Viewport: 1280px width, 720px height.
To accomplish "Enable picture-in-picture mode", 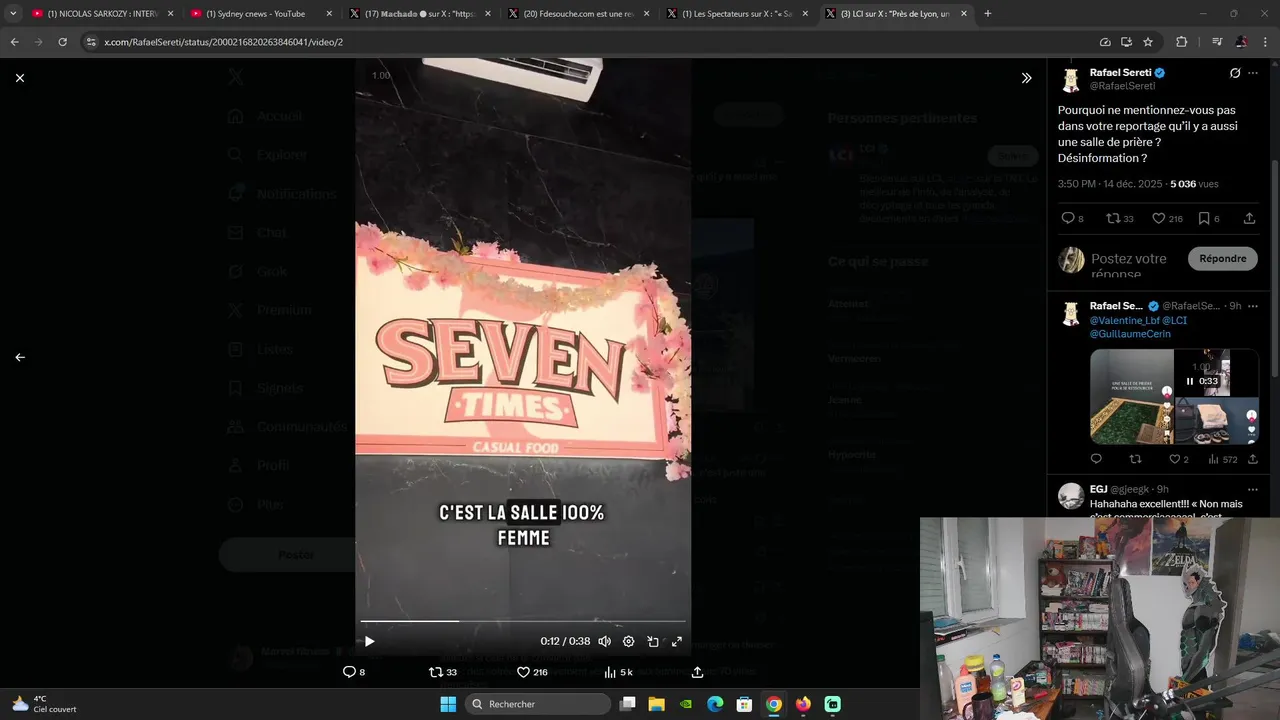I will 653,642.
